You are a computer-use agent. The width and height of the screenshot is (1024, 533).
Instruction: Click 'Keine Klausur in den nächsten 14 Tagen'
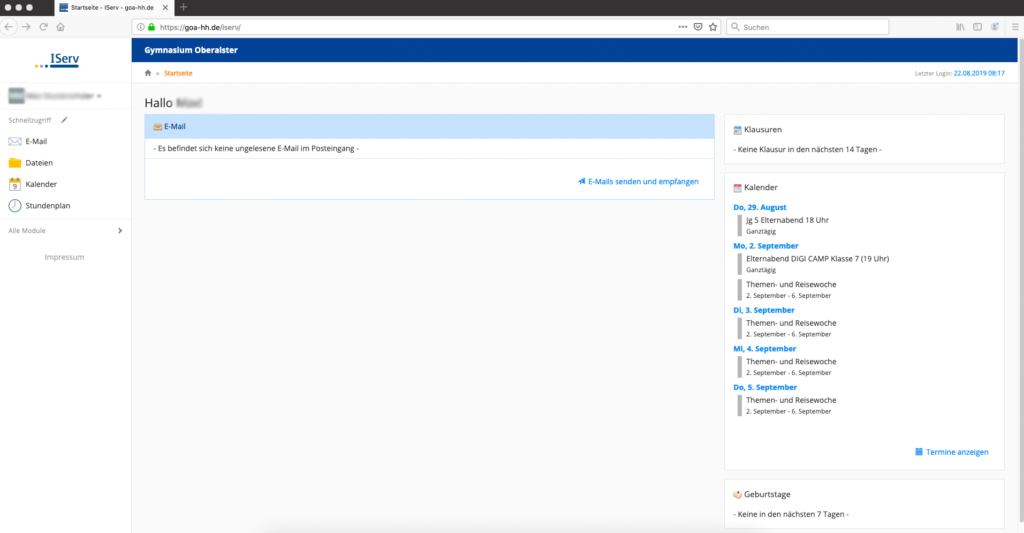click(807, 150)
